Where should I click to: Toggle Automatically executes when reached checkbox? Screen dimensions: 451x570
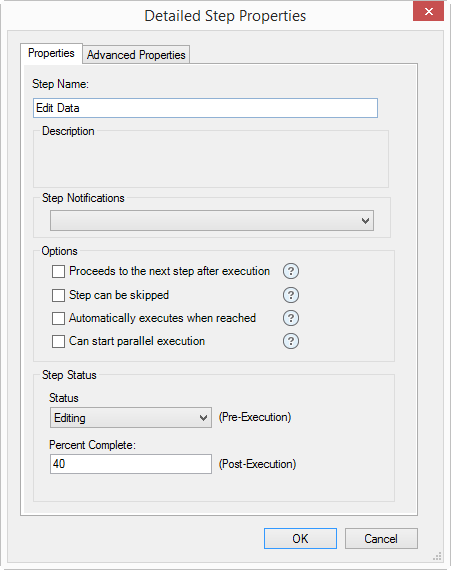(x=59, y=318)
